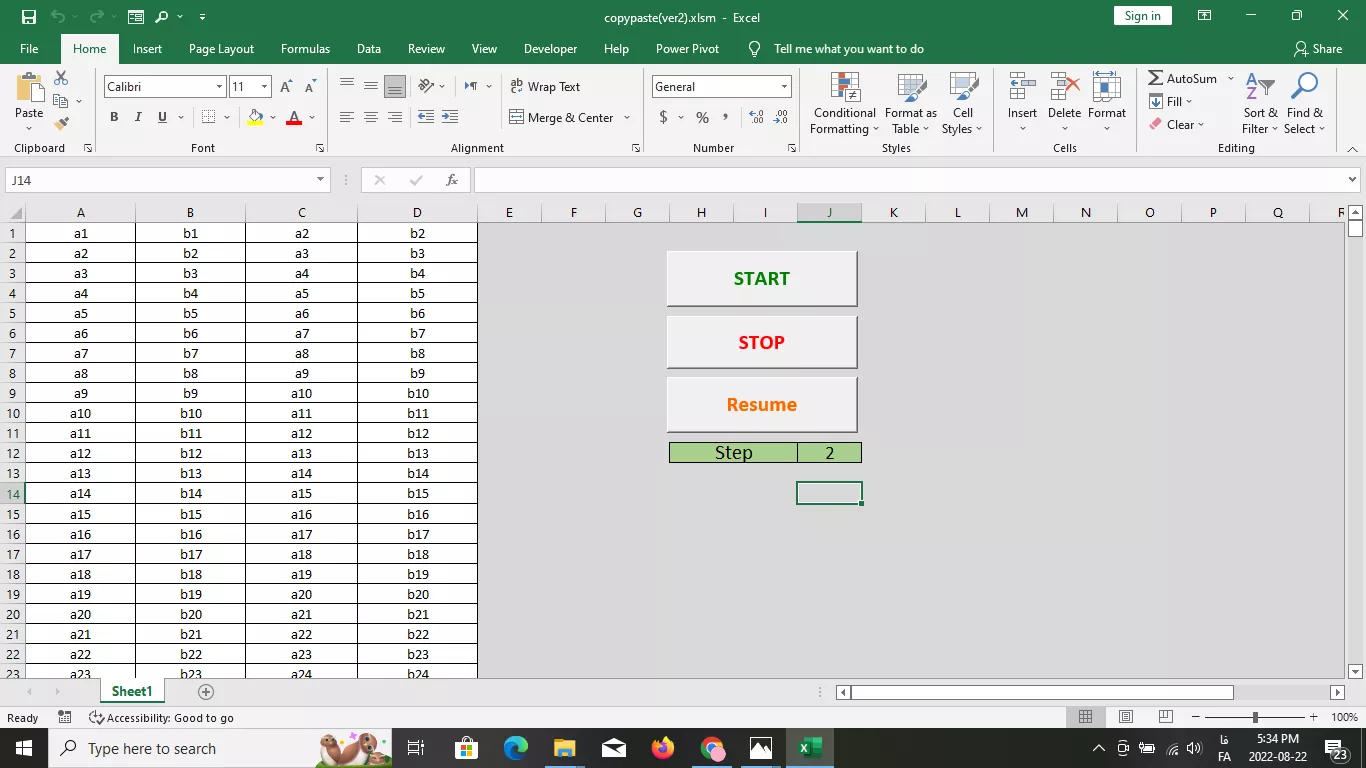Image resolution: width=1366 pixels, height=768 pixels.
Task: Toggle Italic text formatting
Action: point(138,117)
